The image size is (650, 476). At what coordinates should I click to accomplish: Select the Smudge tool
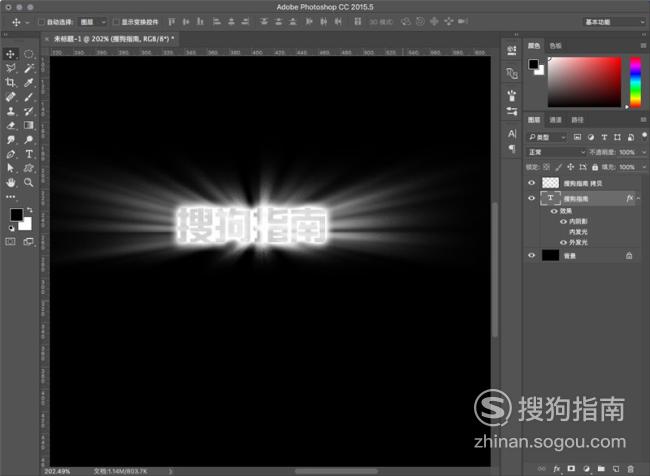click(x=11, y=140)
